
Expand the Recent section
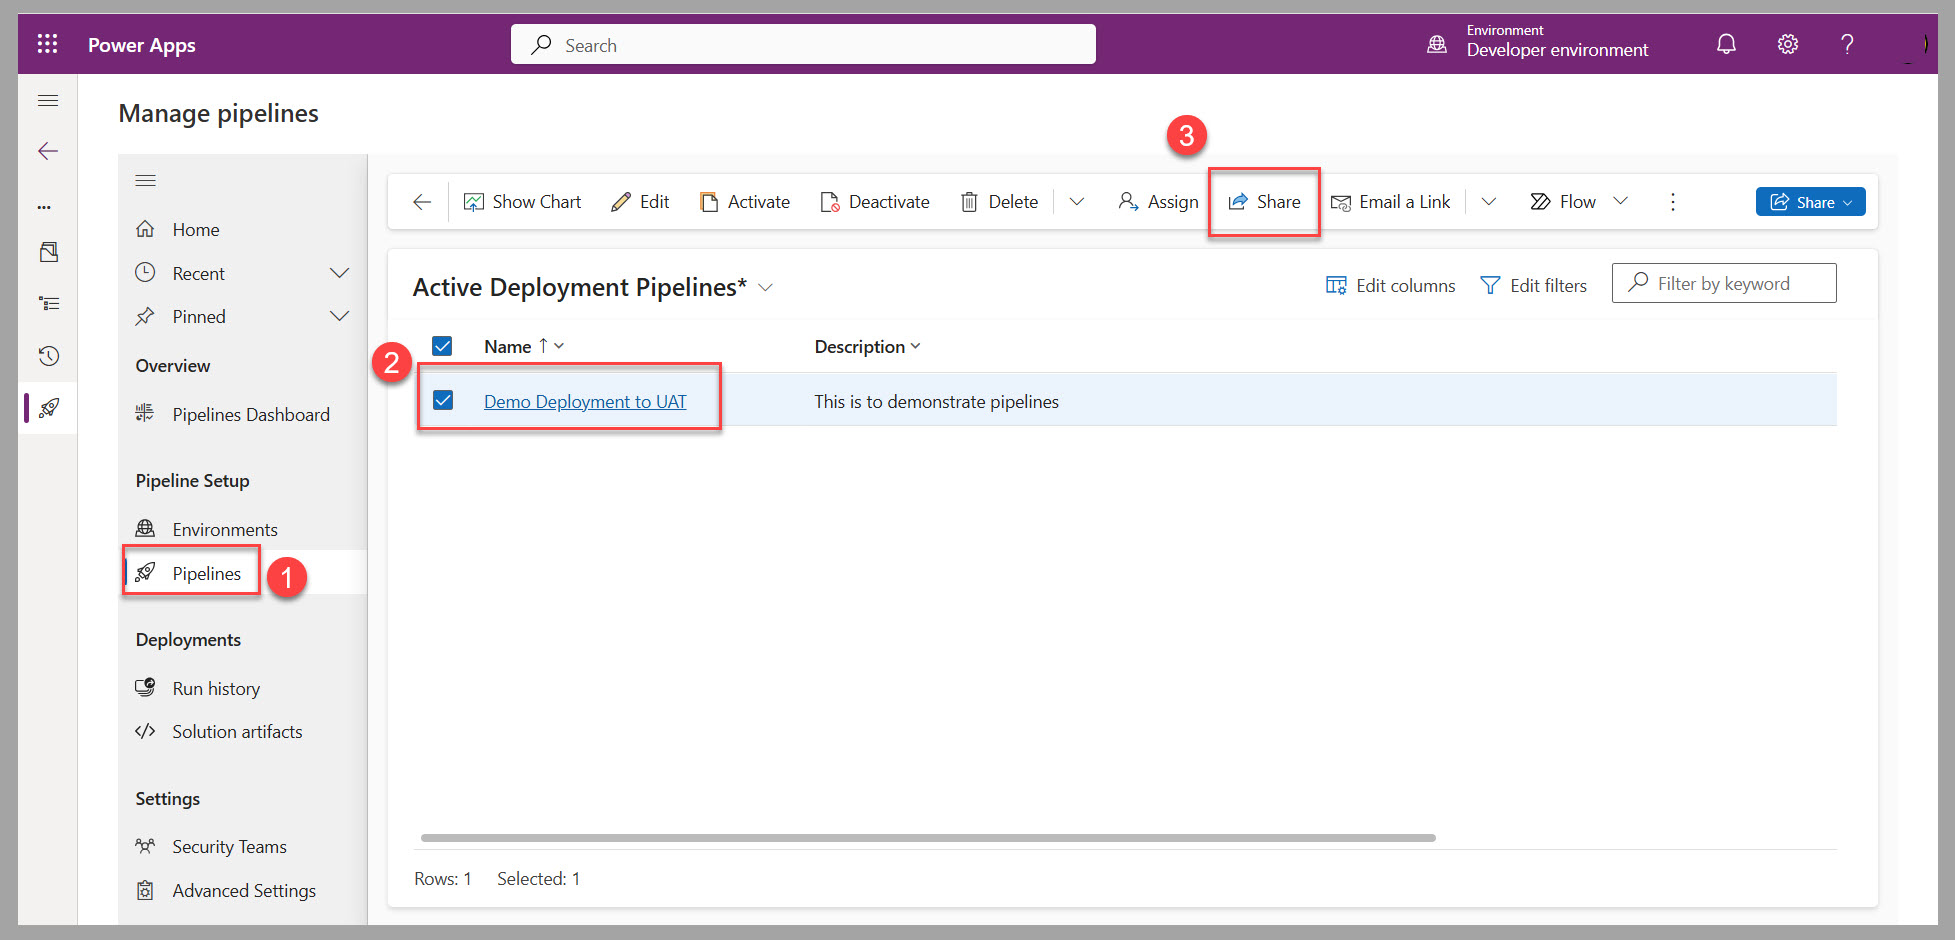point(340,272)
